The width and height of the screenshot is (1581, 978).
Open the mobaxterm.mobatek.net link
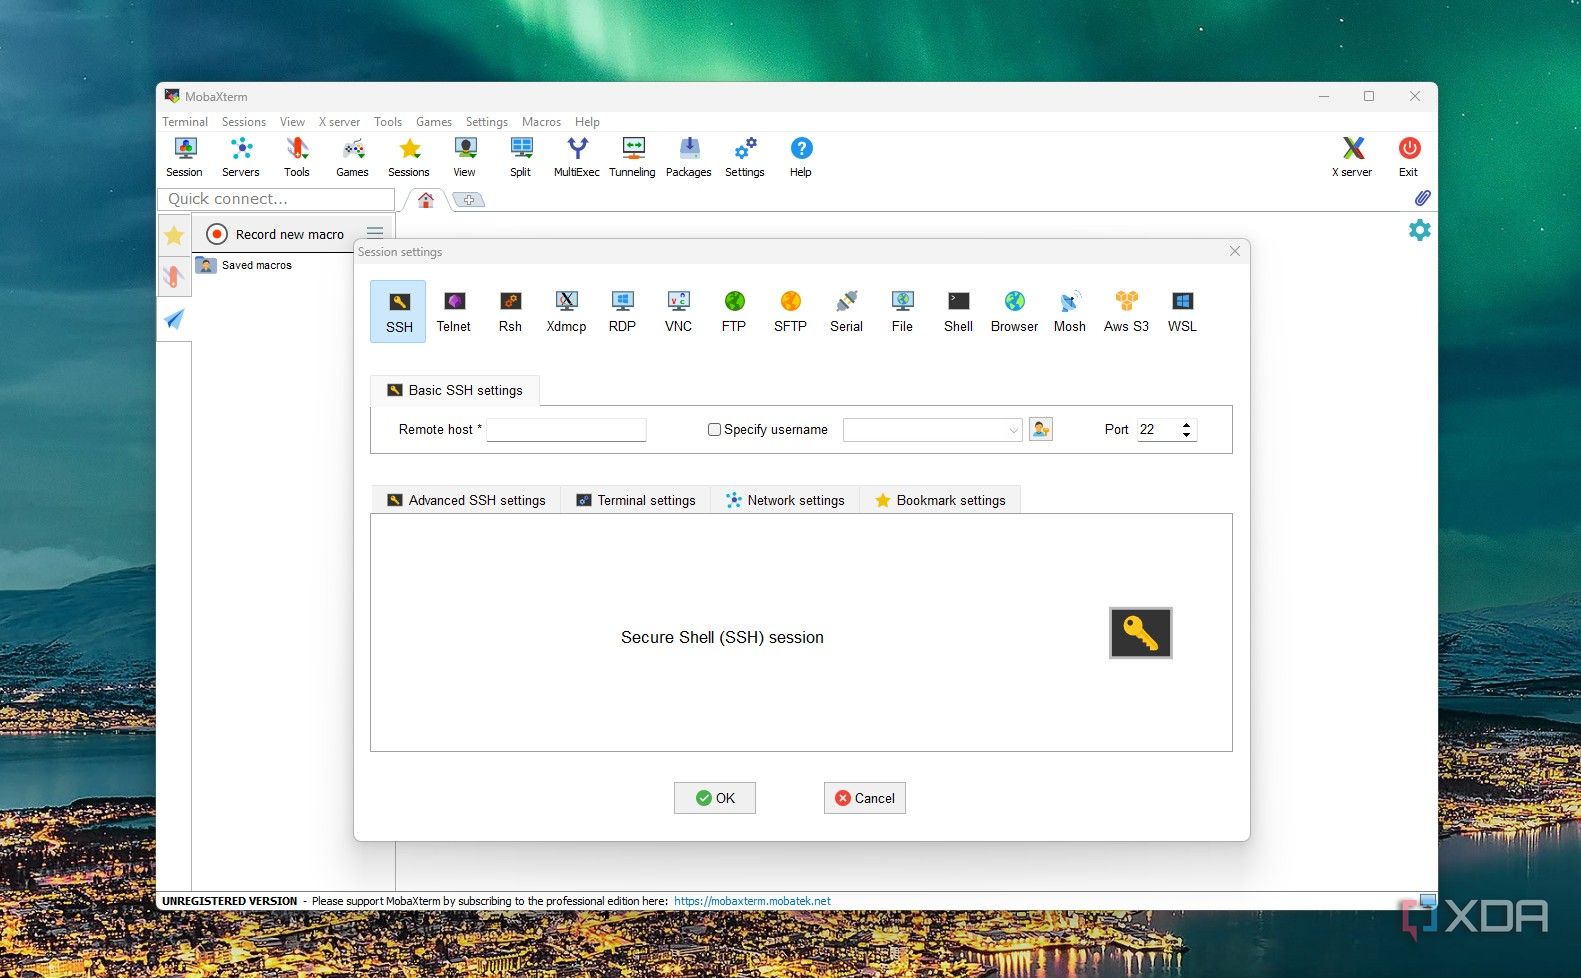[x=752, y=901]
